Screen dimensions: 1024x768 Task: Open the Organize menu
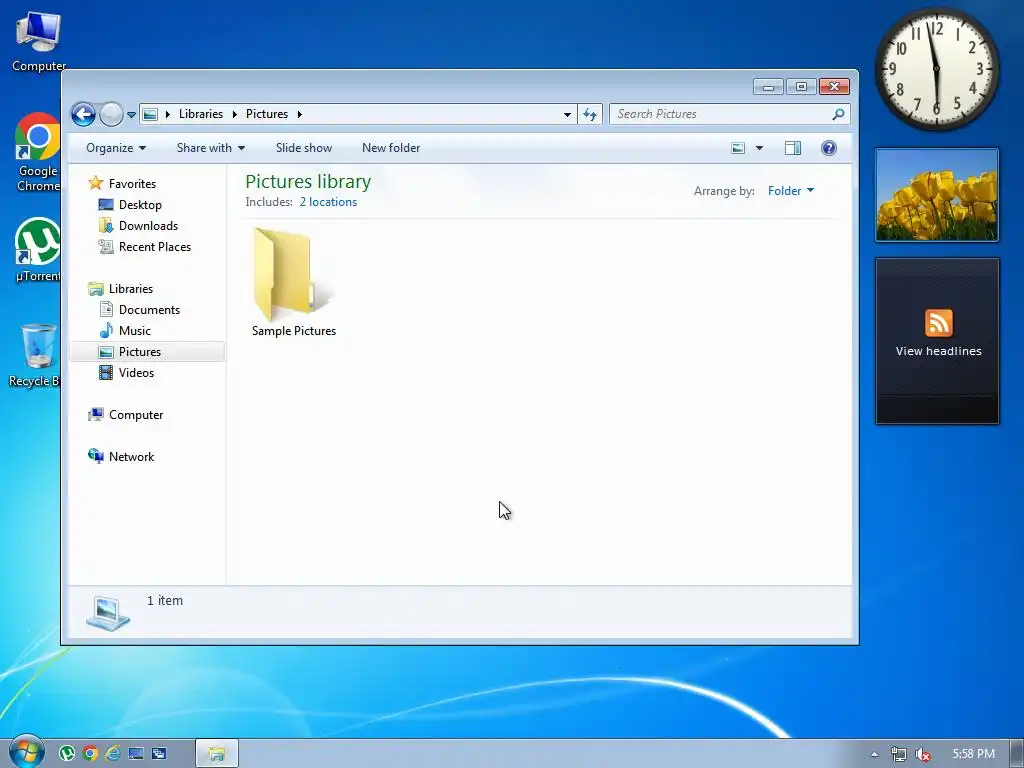tap(116, 148)
